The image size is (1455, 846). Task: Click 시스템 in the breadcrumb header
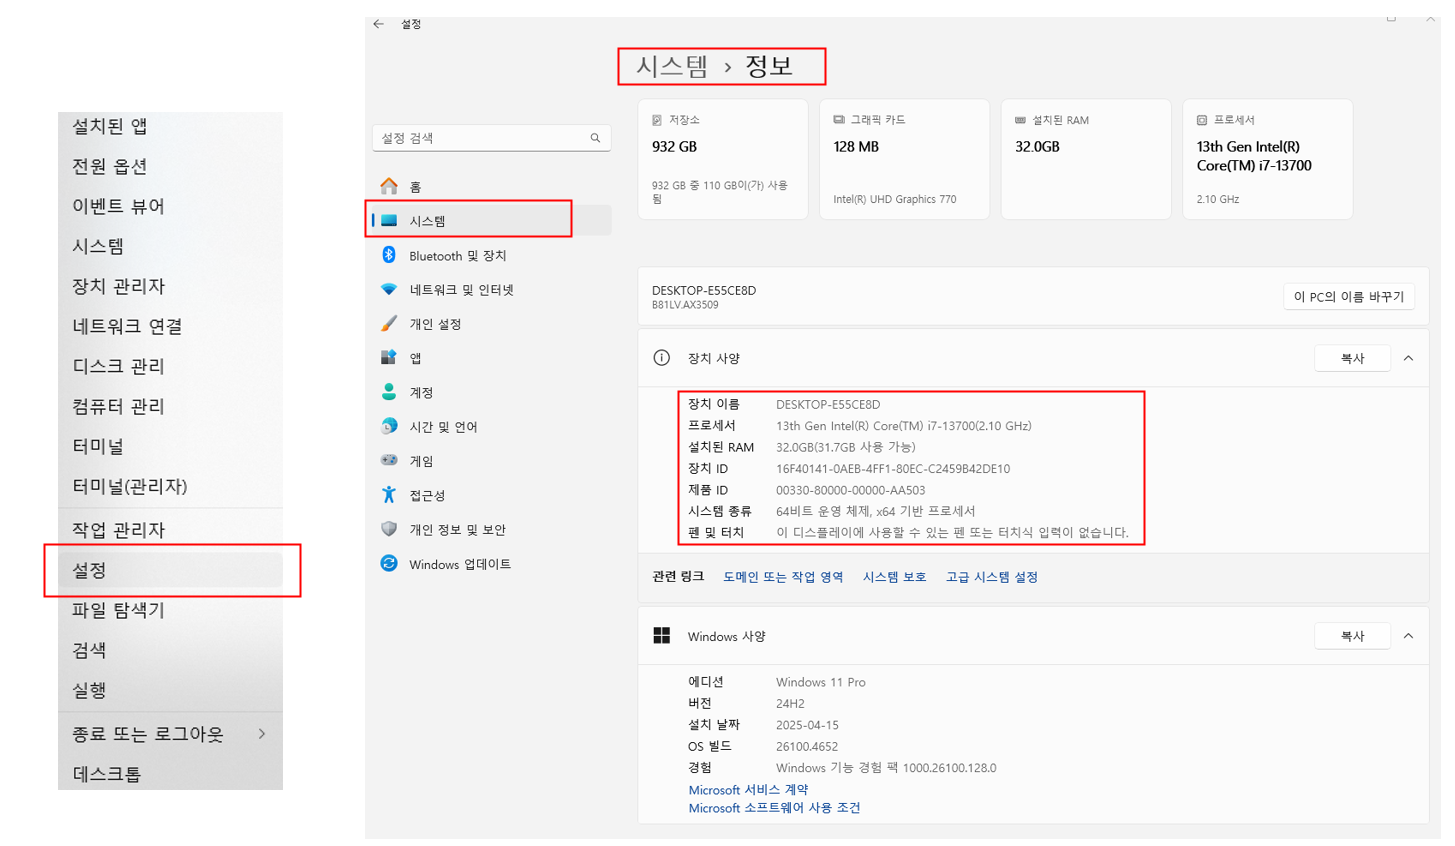pos(672,67)
